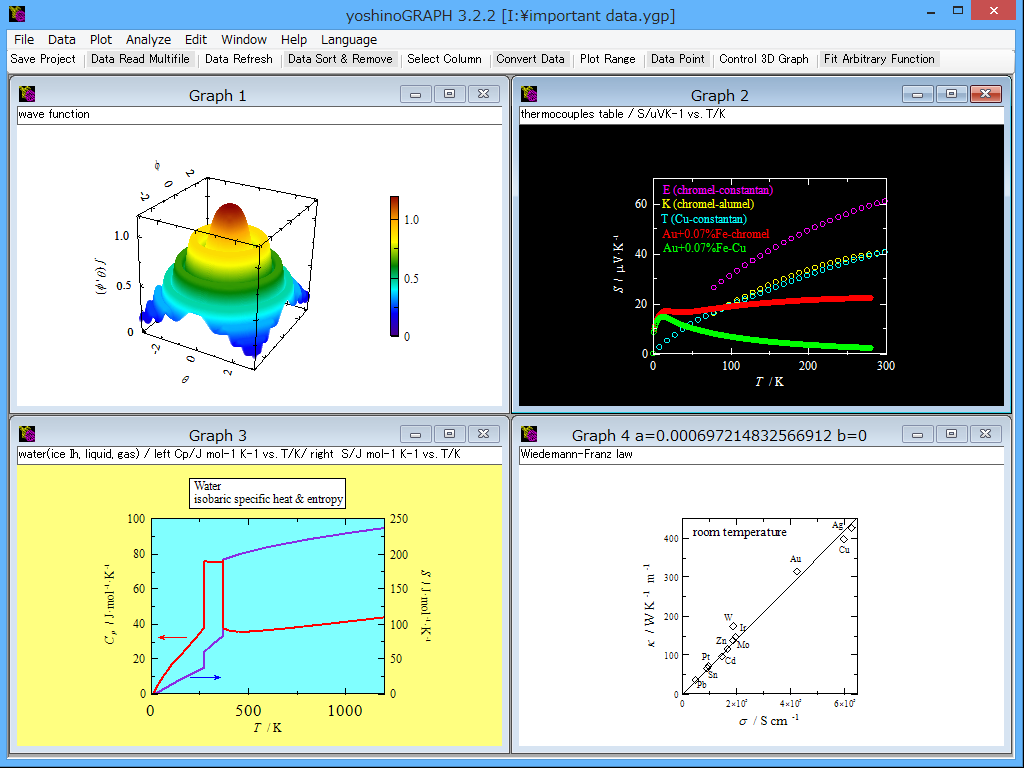Click Data Refresh in the toolbar
This screenshot has height=768, width=1024.
pos(238,59)
